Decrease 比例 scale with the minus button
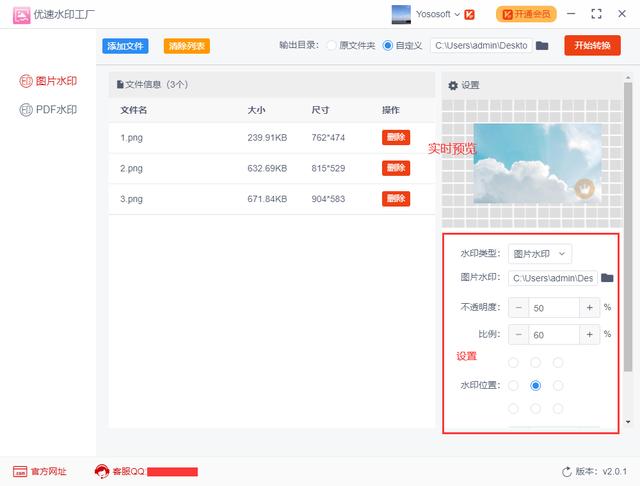The width and height of the screenshot is (640, 486). pos(518,335)
